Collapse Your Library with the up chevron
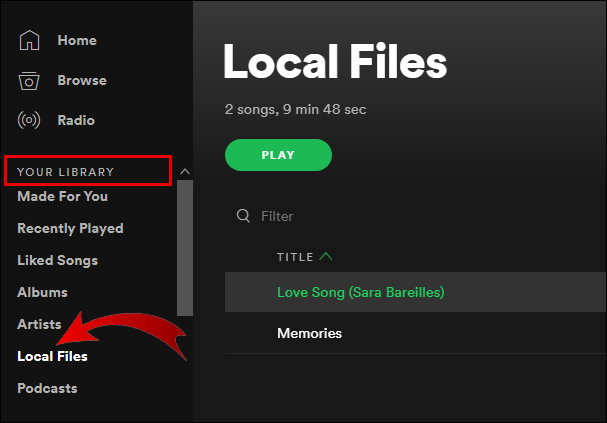The height and width of the screenshot is (423, 607). [x=185, y=171]
